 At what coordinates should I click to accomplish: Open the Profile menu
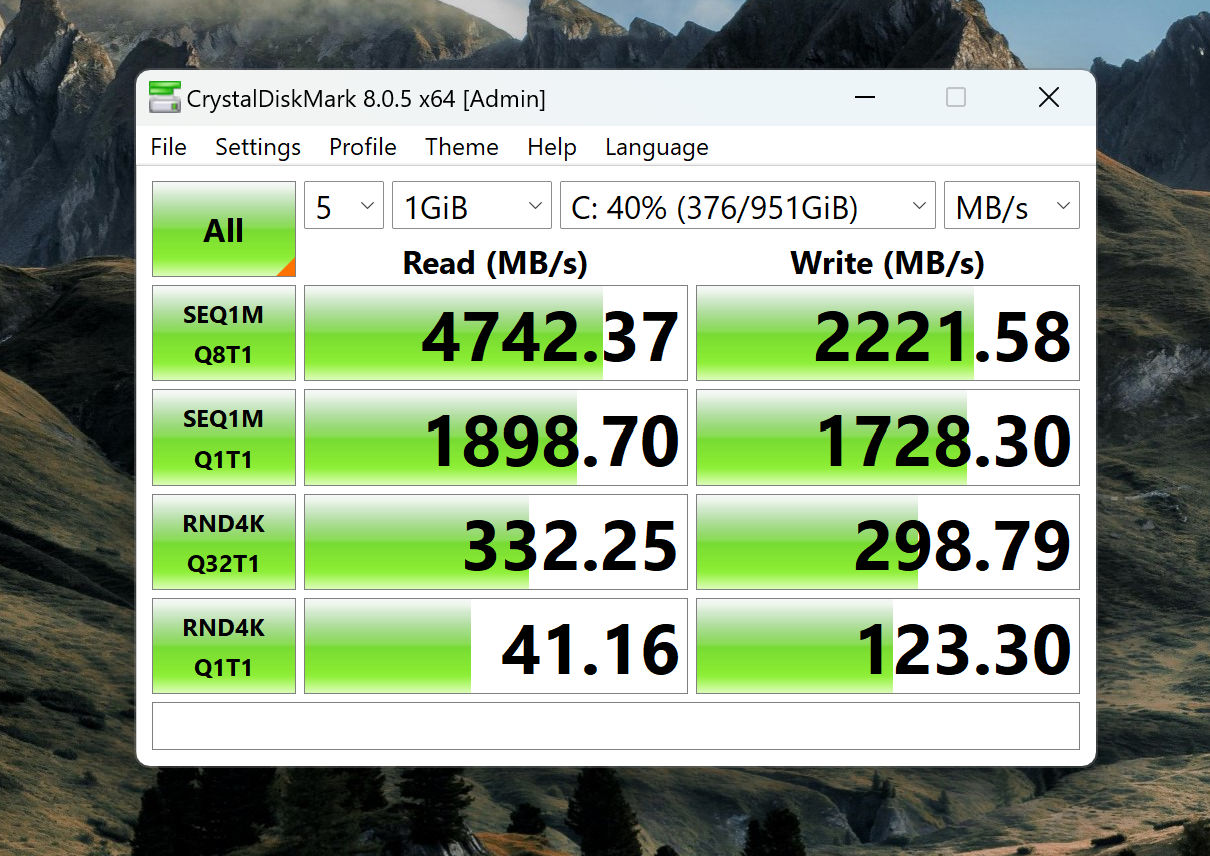click(x=362, y=147)
